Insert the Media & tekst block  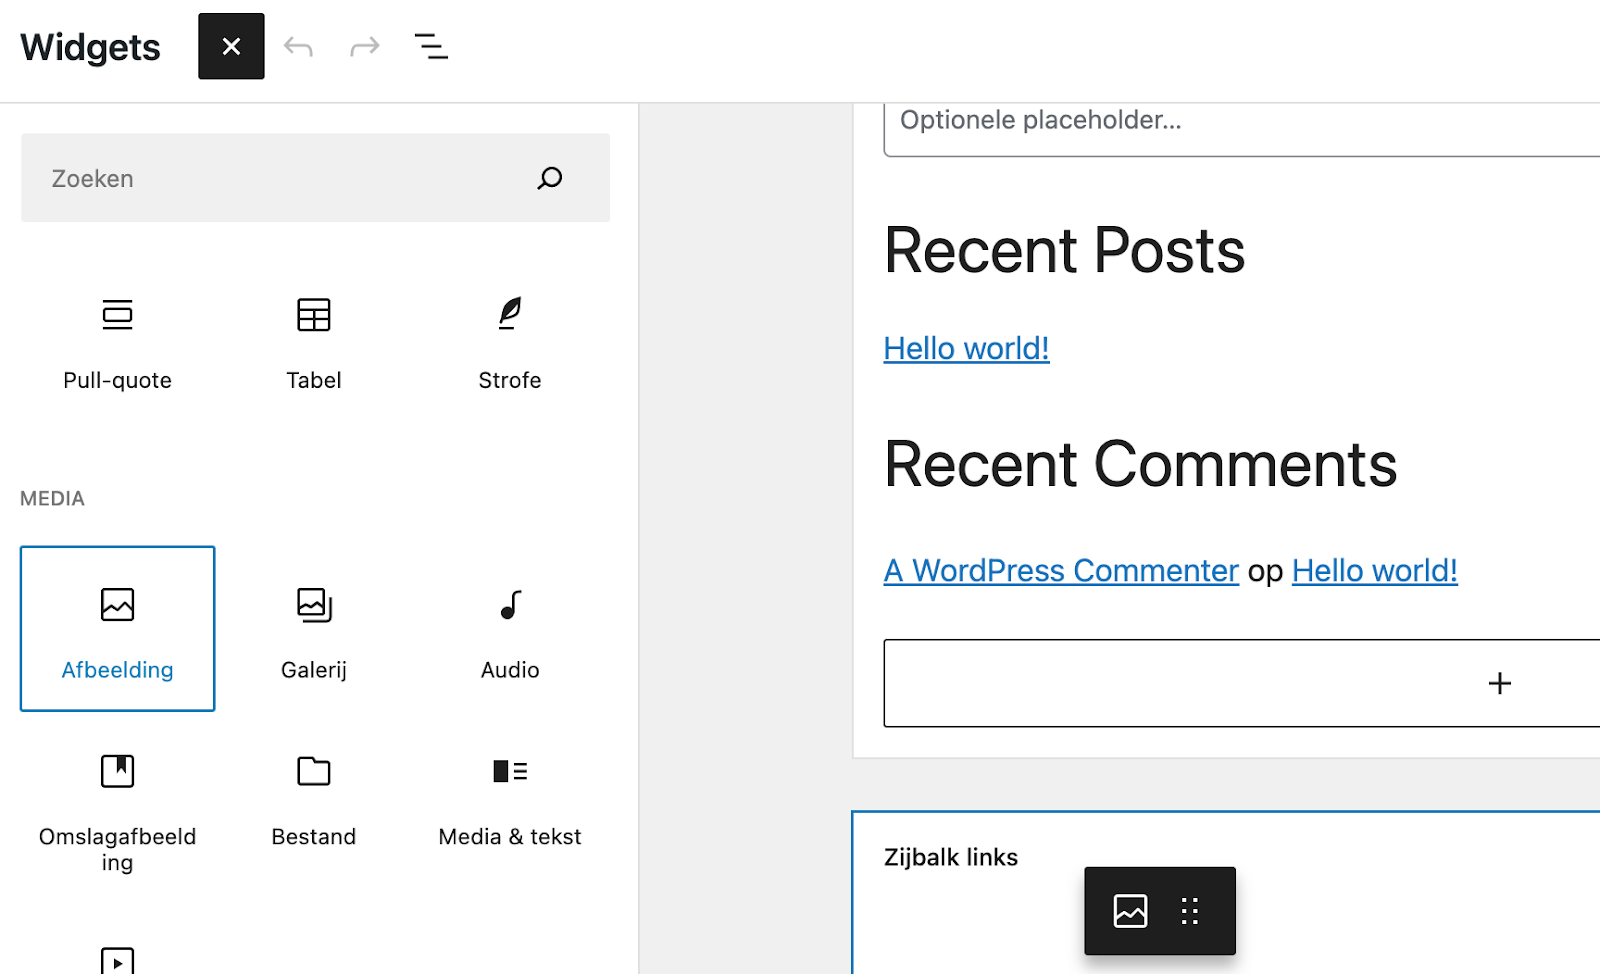509,795
